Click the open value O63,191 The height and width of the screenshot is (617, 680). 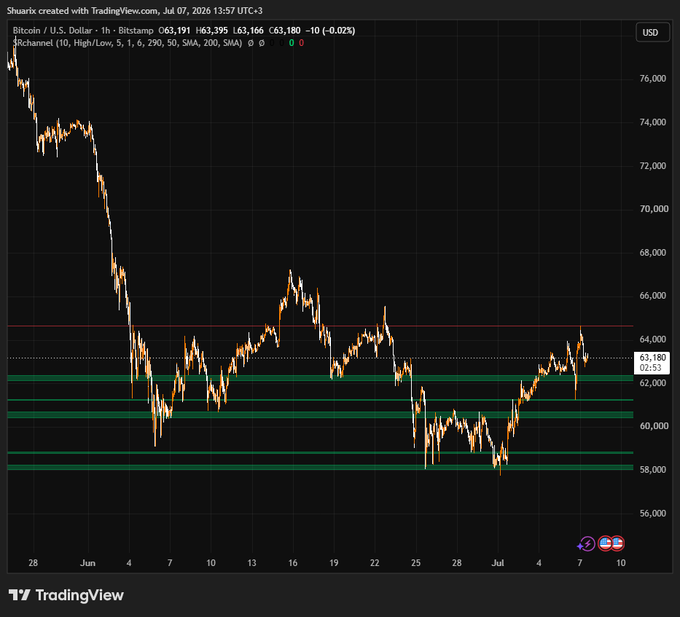[x=174, y=30]
